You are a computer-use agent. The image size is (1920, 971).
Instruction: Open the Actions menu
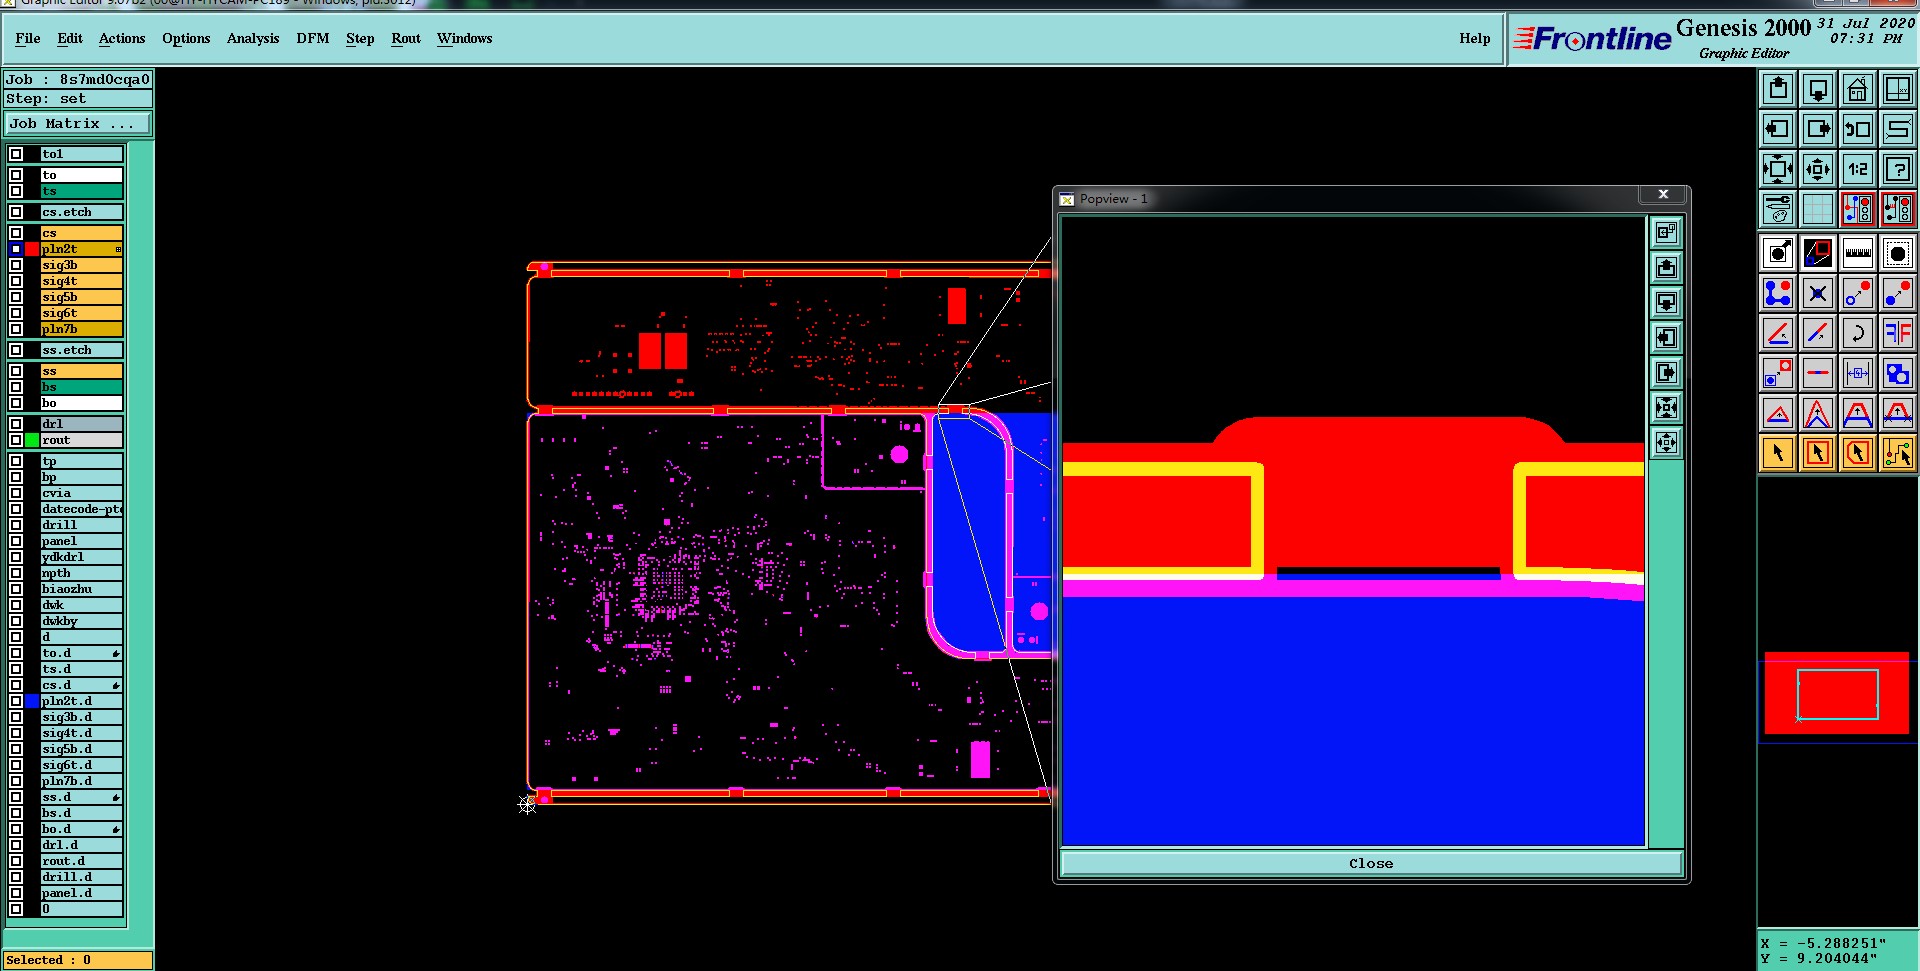(x=122, y=38)
